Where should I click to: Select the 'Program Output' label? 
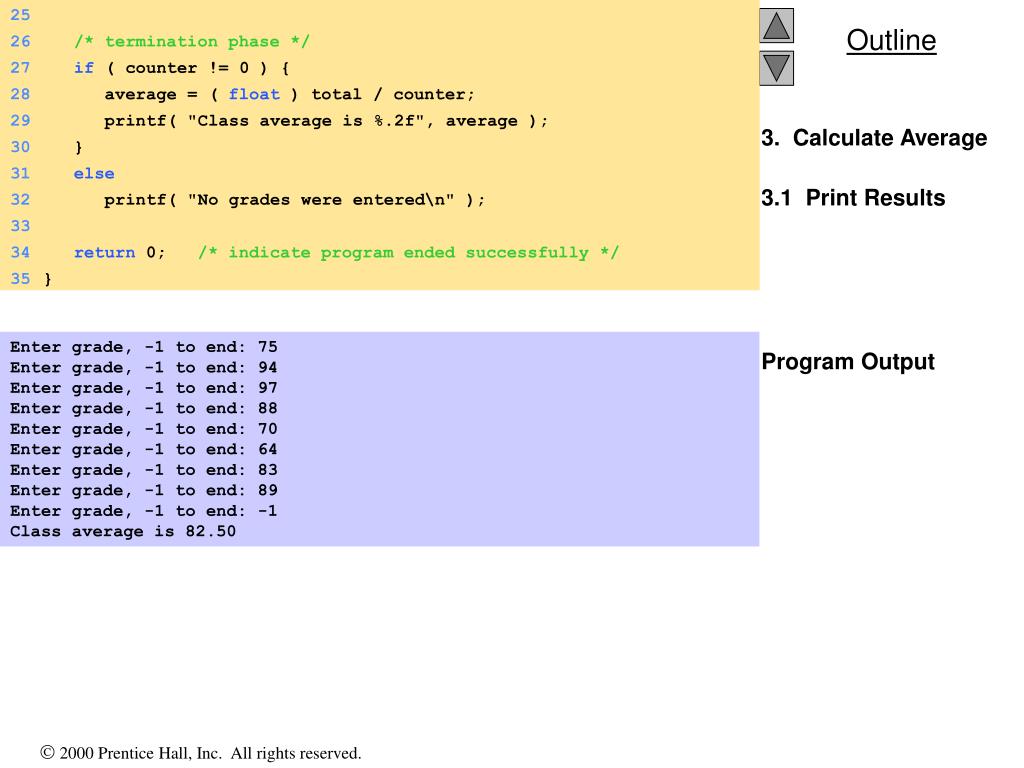click(848, 362)
